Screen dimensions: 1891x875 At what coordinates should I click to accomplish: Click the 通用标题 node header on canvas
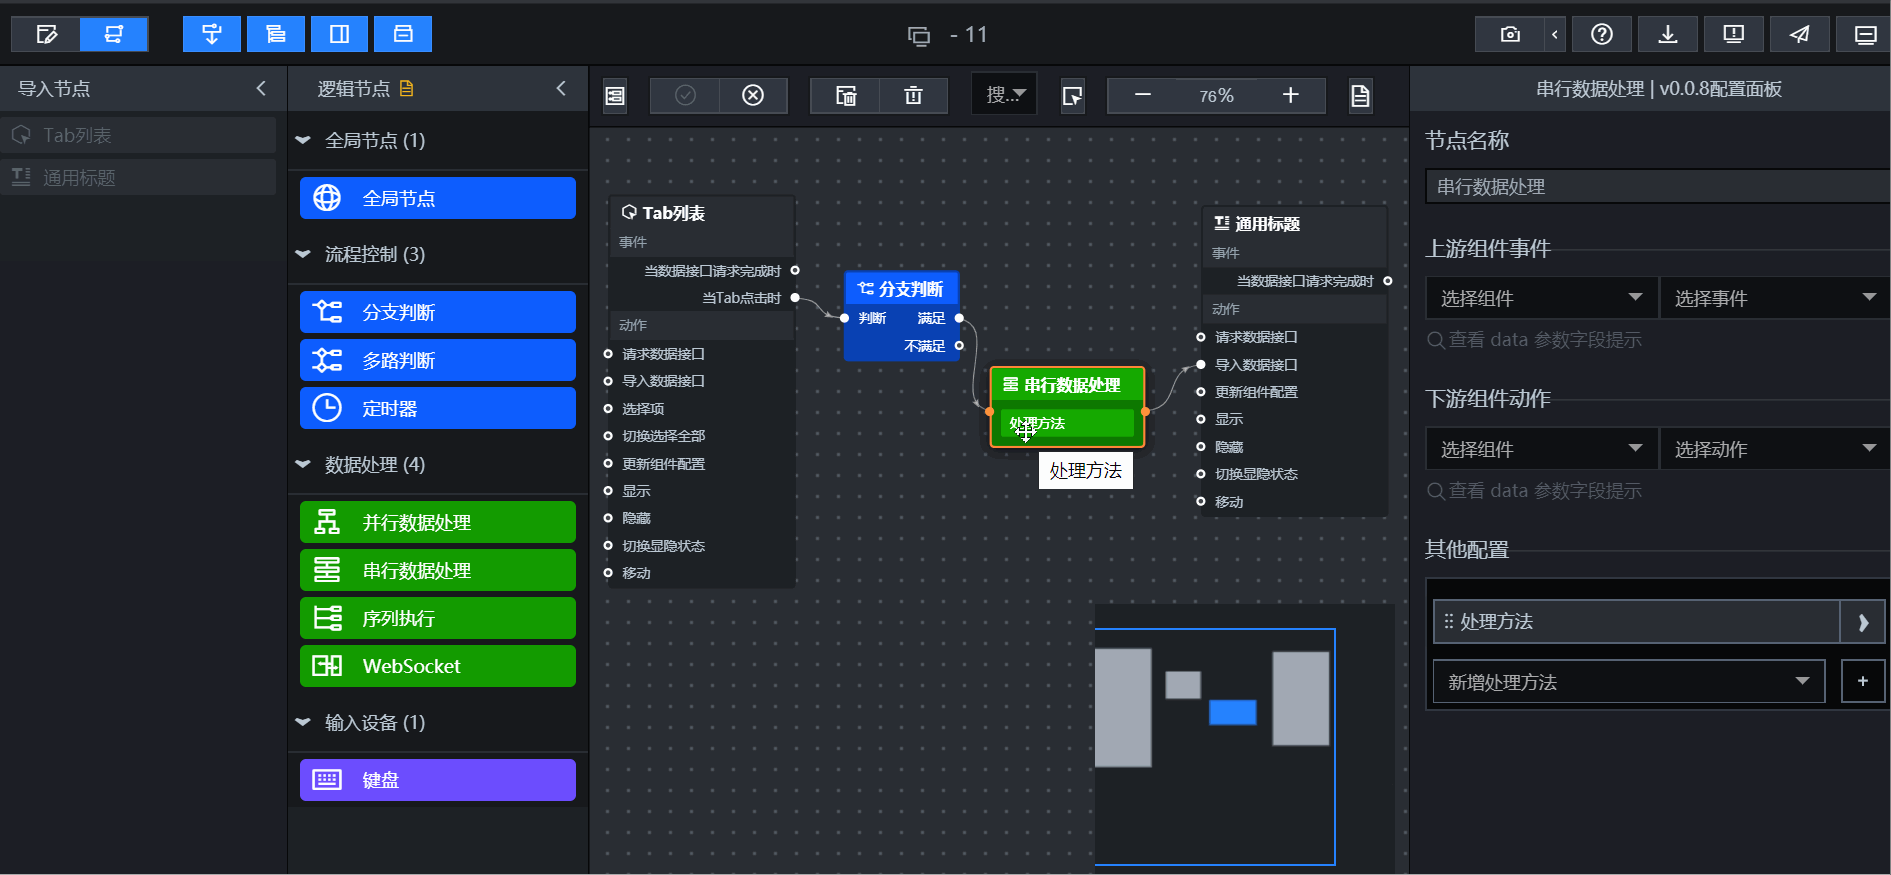tap(1294, 224)
